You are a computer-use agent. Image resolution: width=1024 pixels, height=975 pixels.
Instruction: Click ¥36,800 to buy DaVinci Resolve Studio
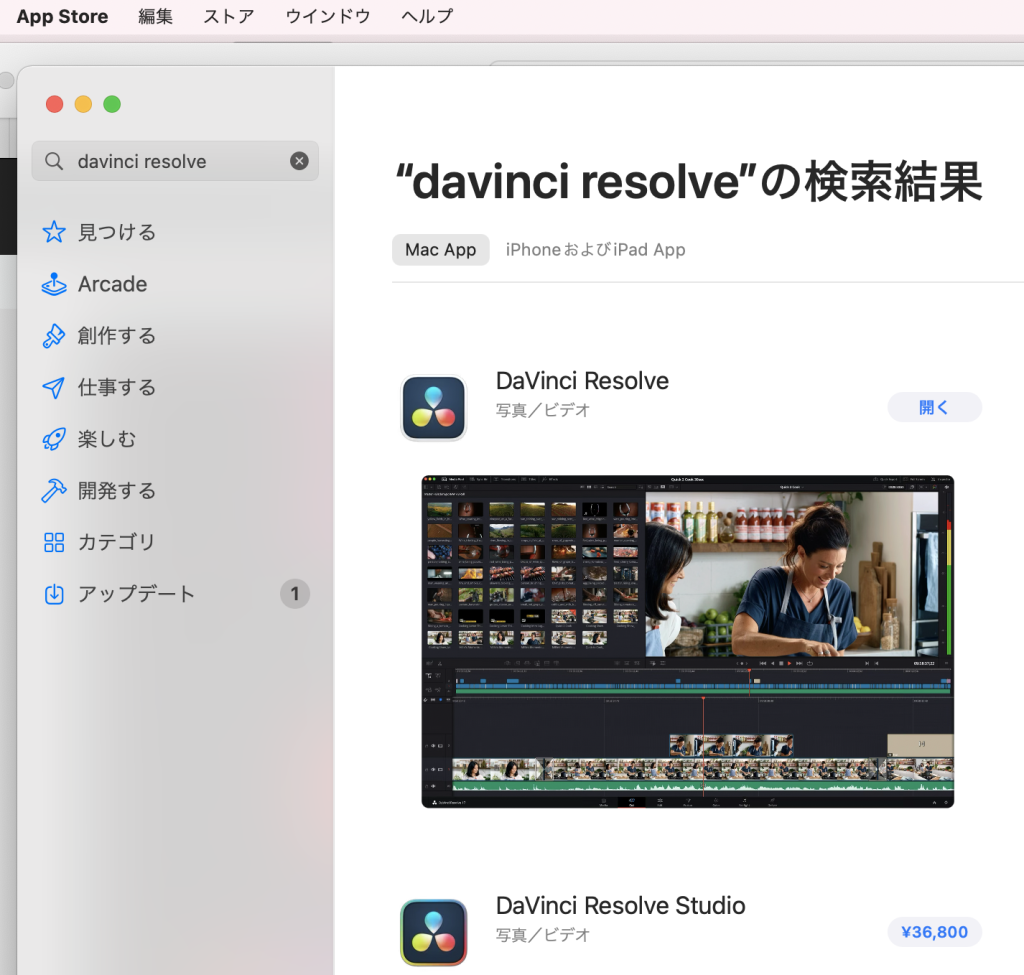[x=934, y=932]
